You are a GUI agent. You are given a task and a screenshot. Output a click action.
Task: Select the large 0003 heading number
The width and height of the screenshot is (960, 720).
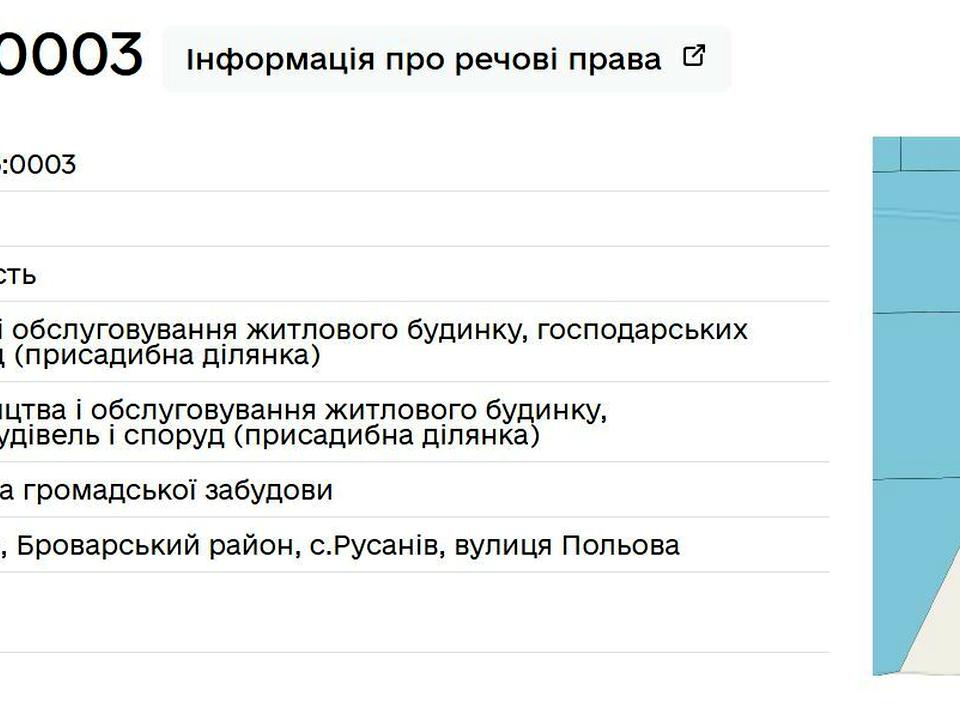[x=71, y=55]
